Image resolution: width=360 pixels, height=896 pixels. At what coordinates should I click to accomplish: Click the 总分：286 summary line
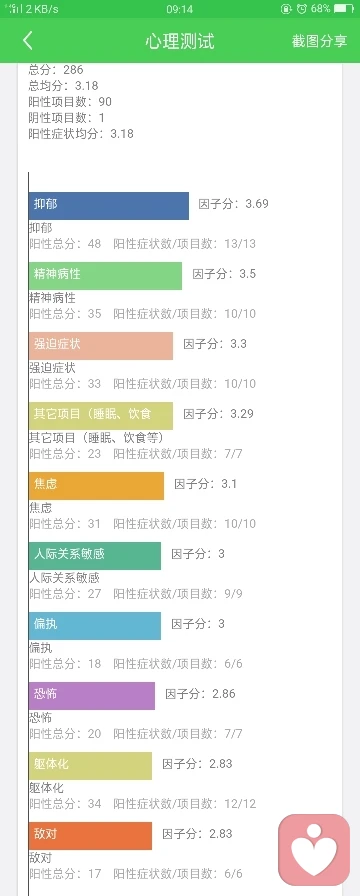(56, 70)
